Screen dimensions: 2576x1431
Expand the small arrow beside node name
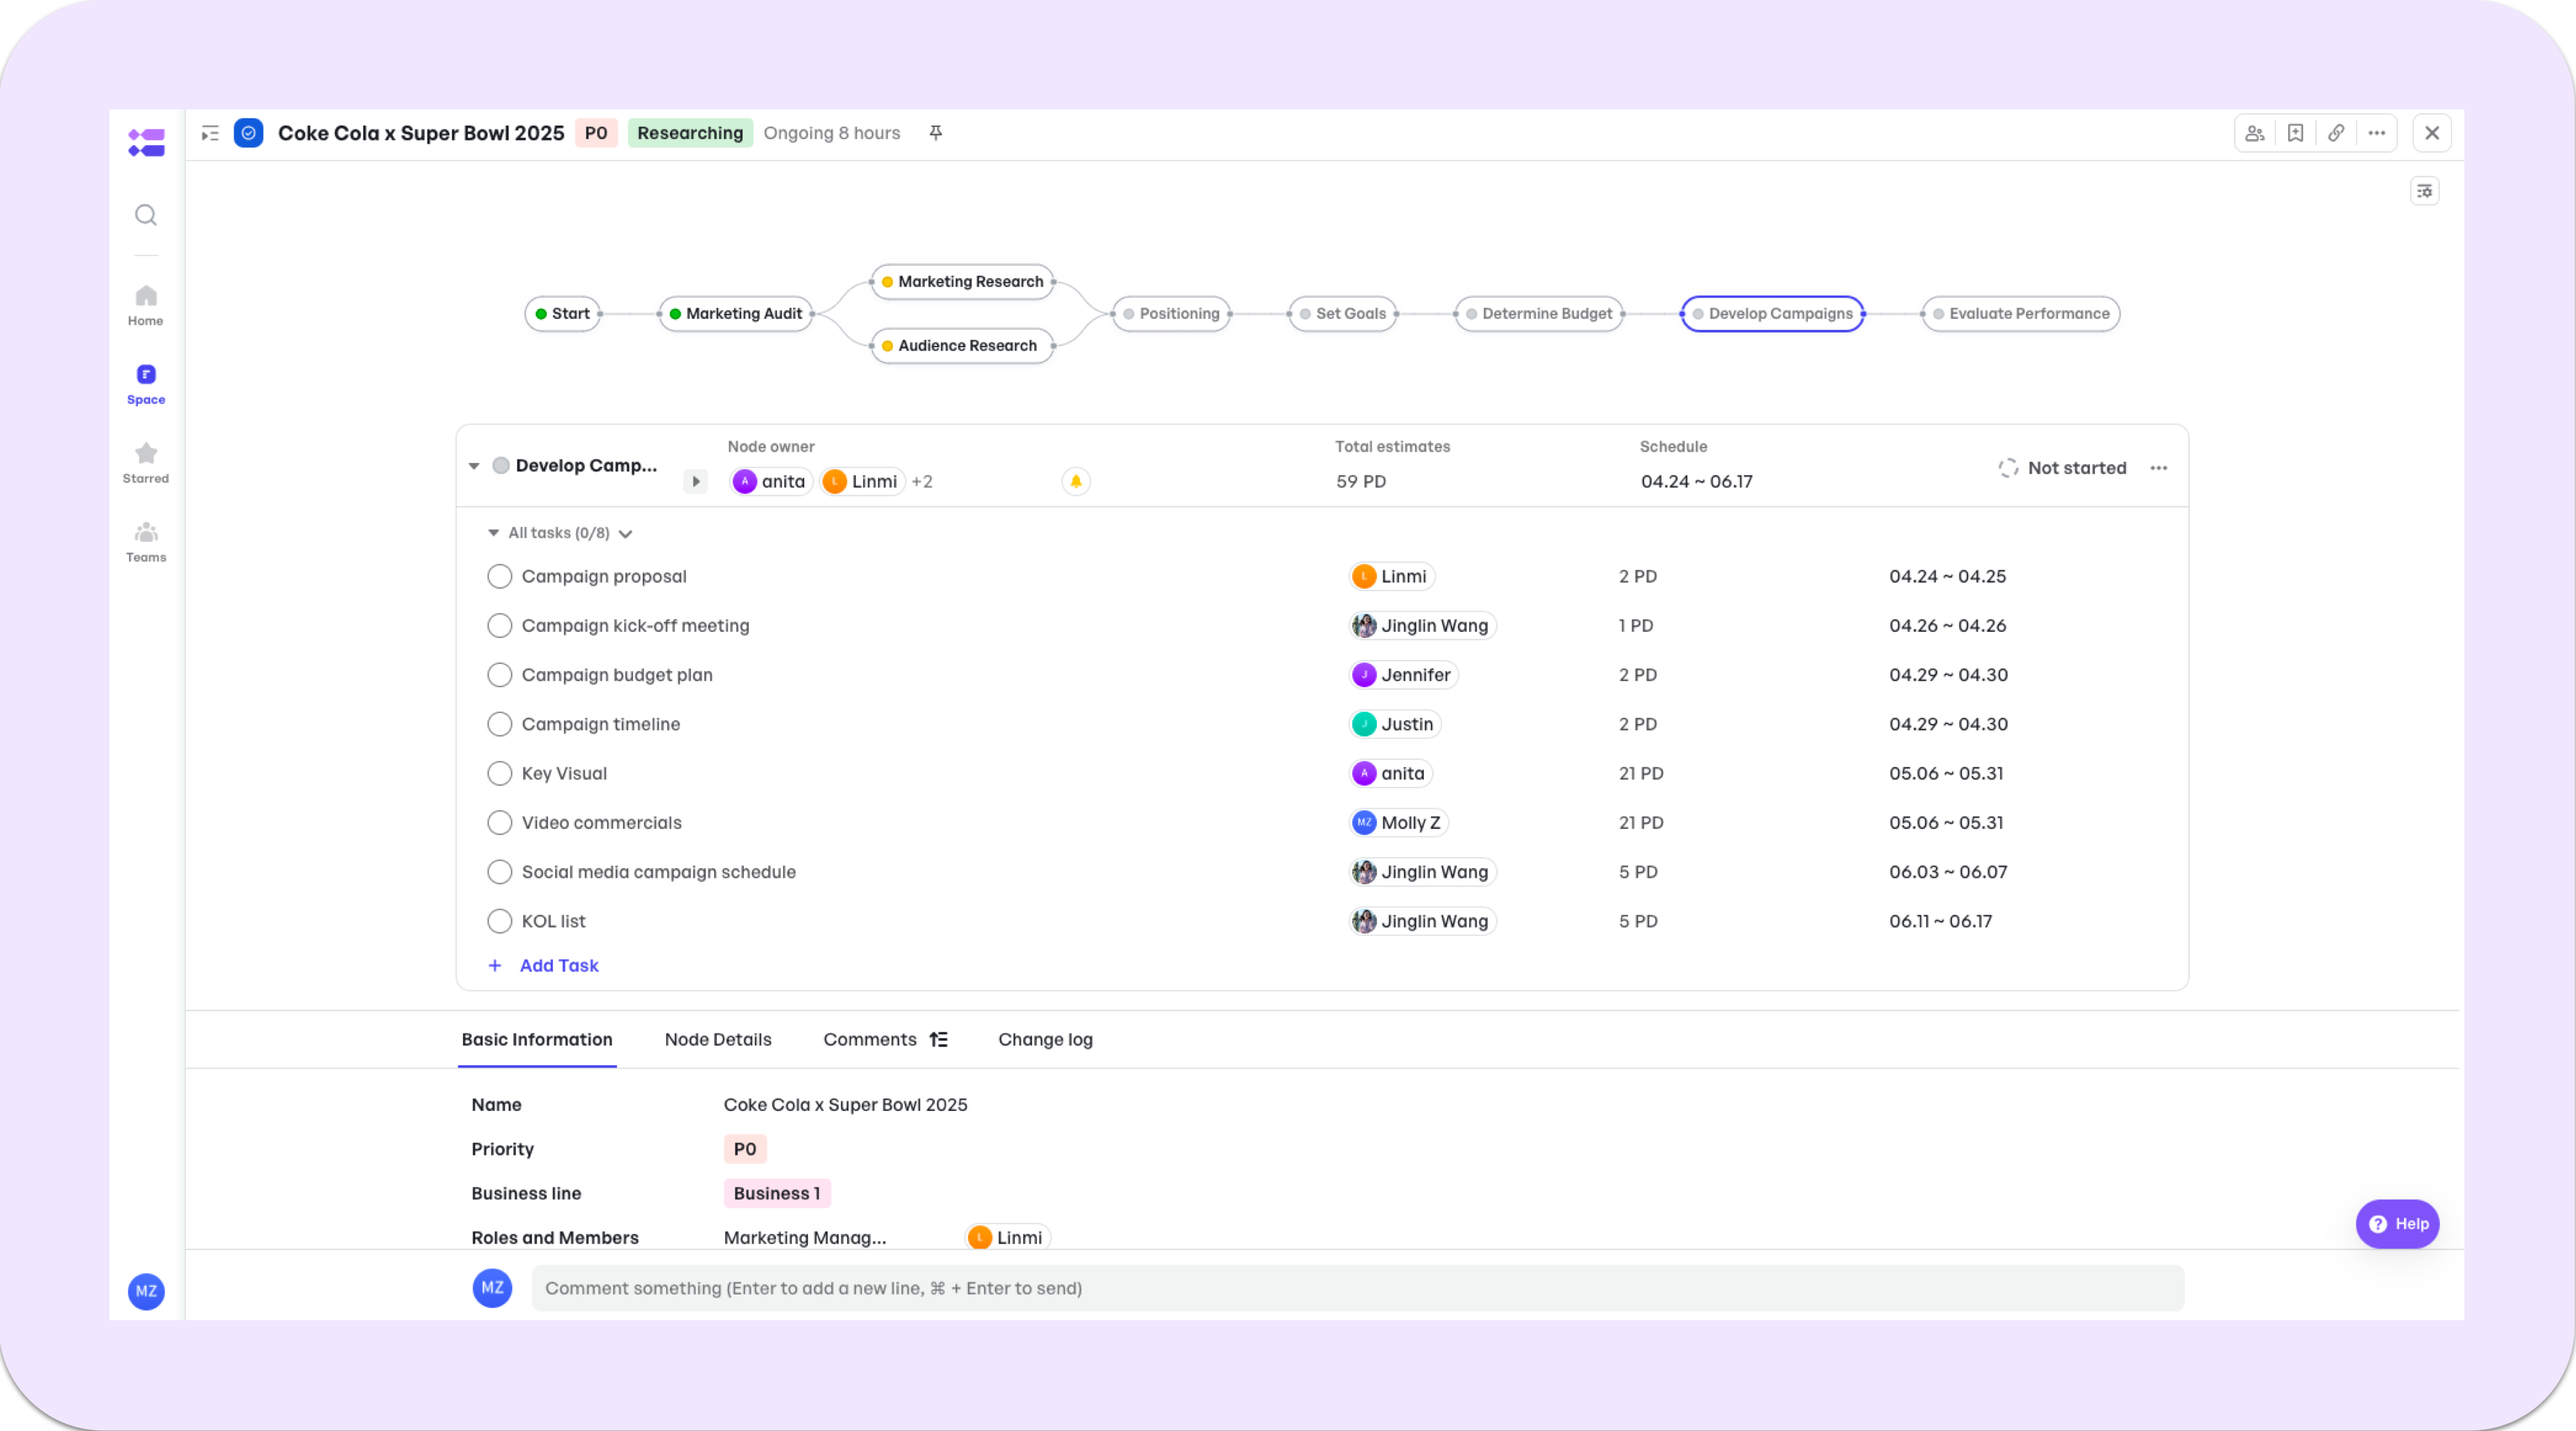[696, 481]
